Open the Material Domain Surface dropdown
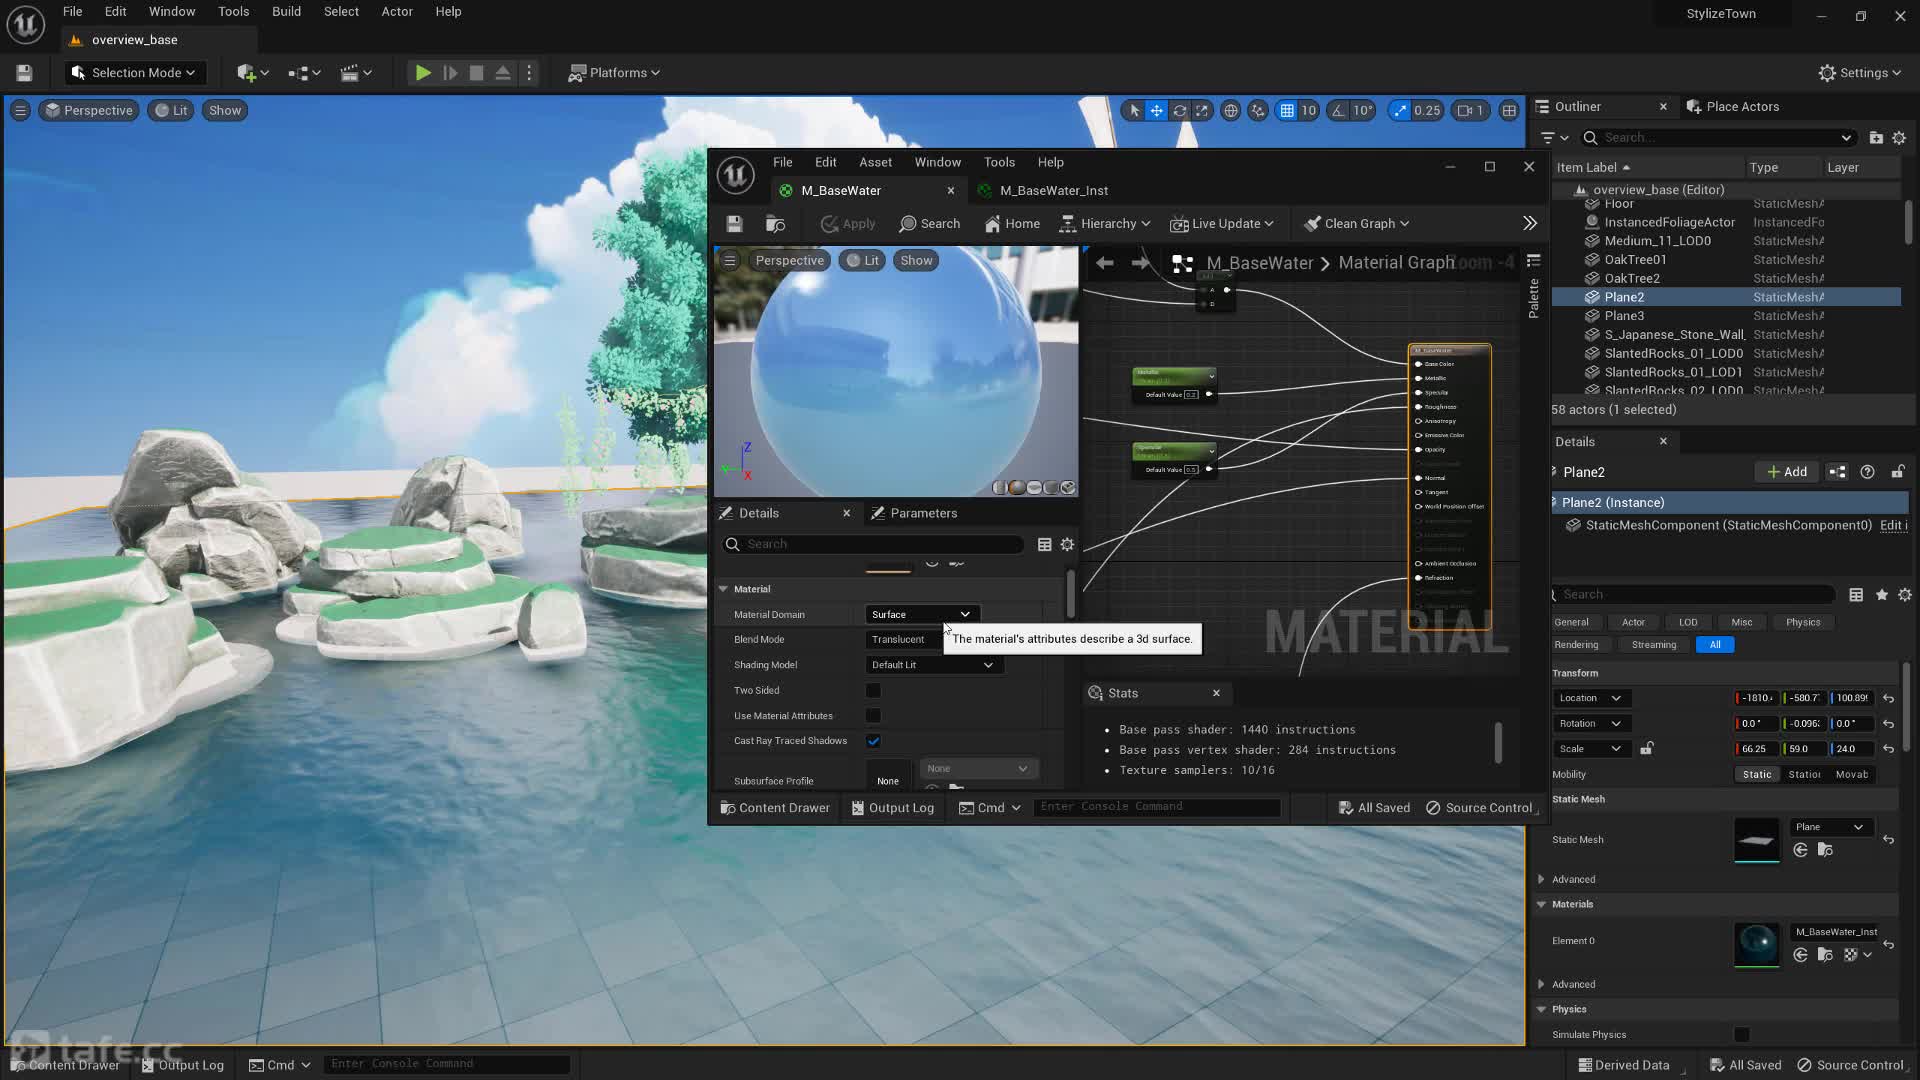This screenshot has height=1080, width=1920. (921, 615)
